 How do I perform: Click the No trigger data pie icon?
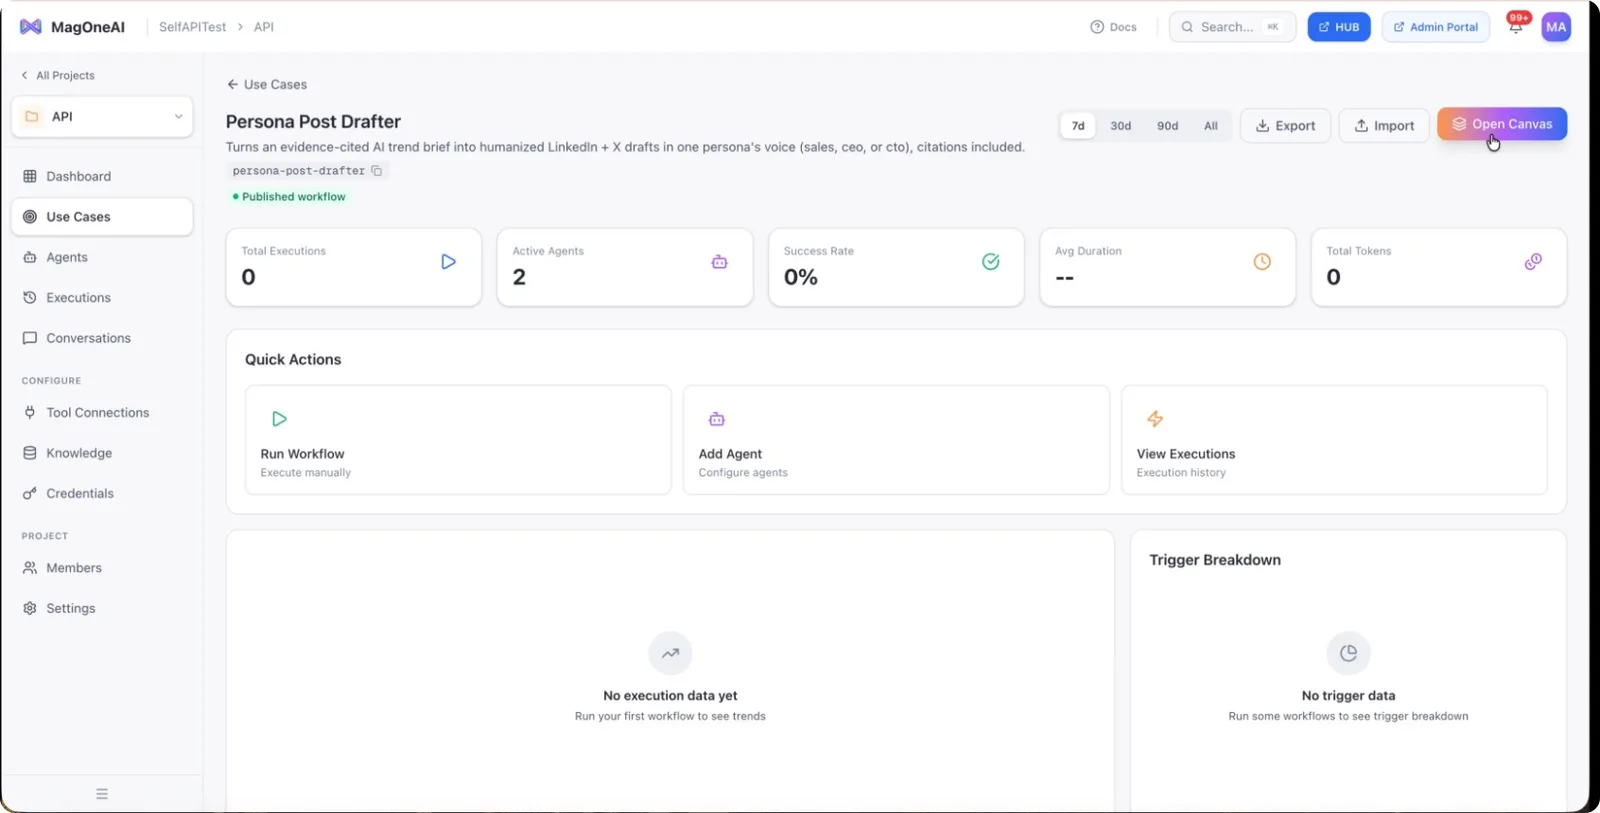(1348, 653)
